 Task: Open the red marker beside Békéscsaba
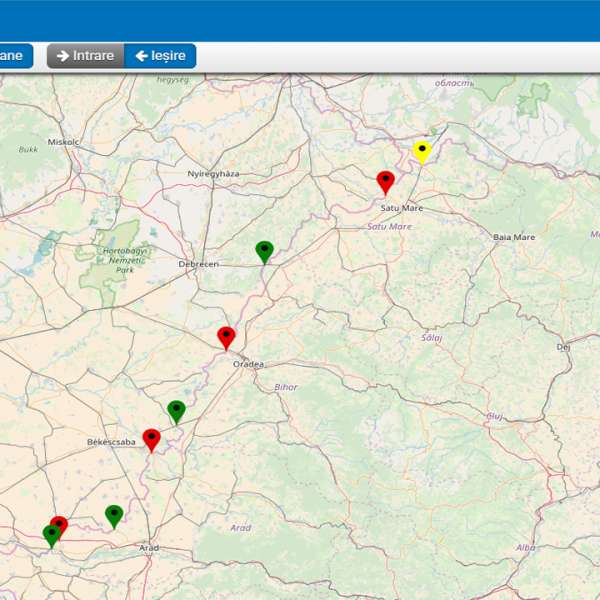(x=152, y=440)
